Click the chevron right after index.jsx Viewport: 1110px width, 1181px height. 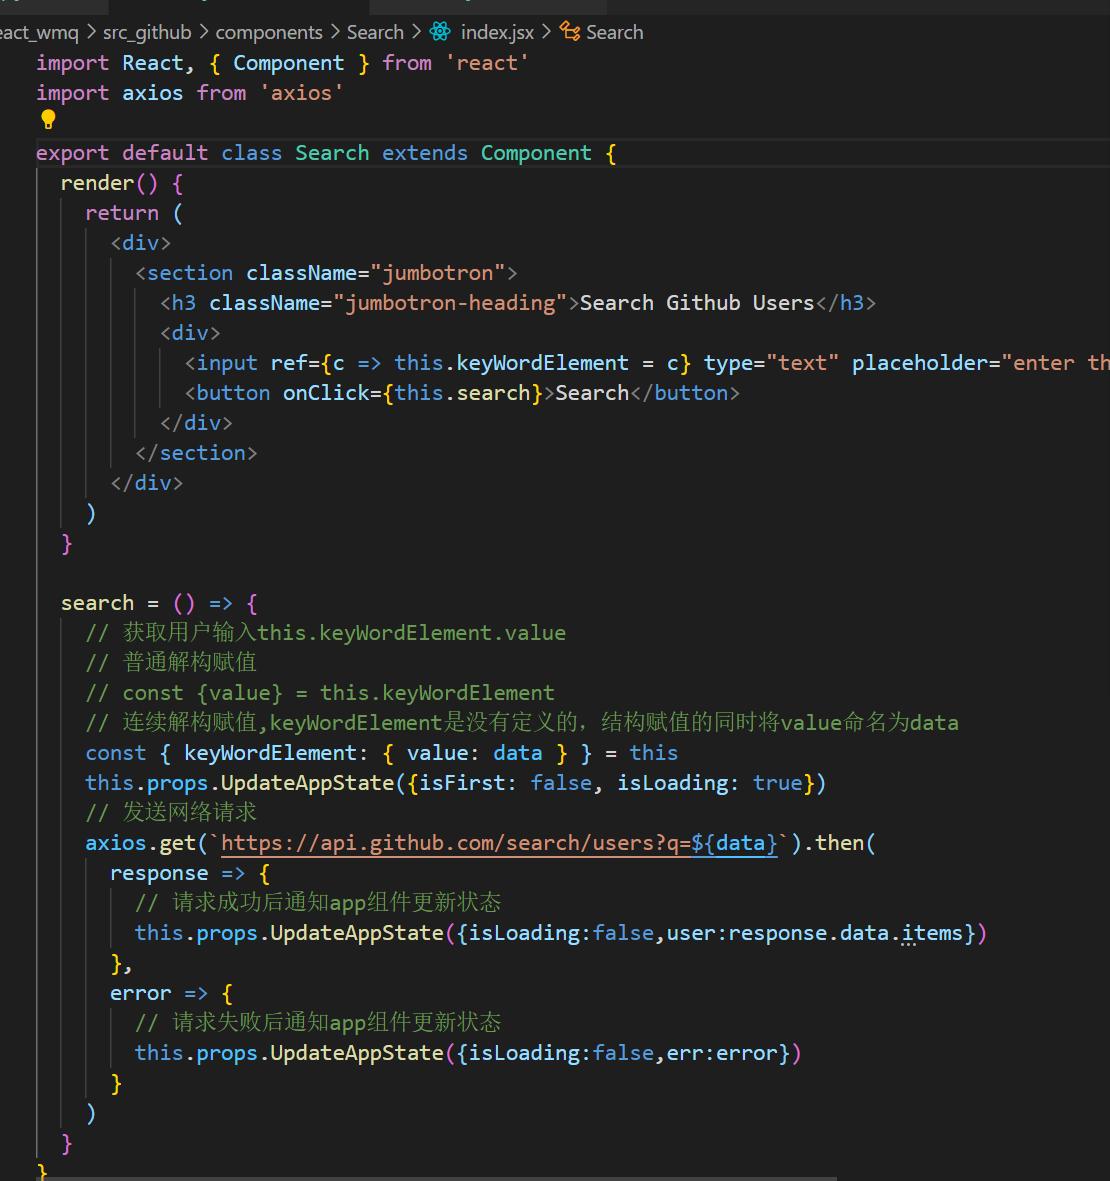point(546,32)
